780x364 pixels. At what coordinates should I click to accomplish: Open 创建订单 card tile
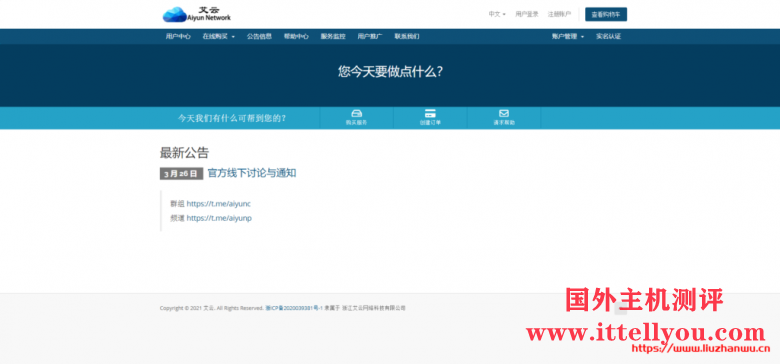click(430, 118)
